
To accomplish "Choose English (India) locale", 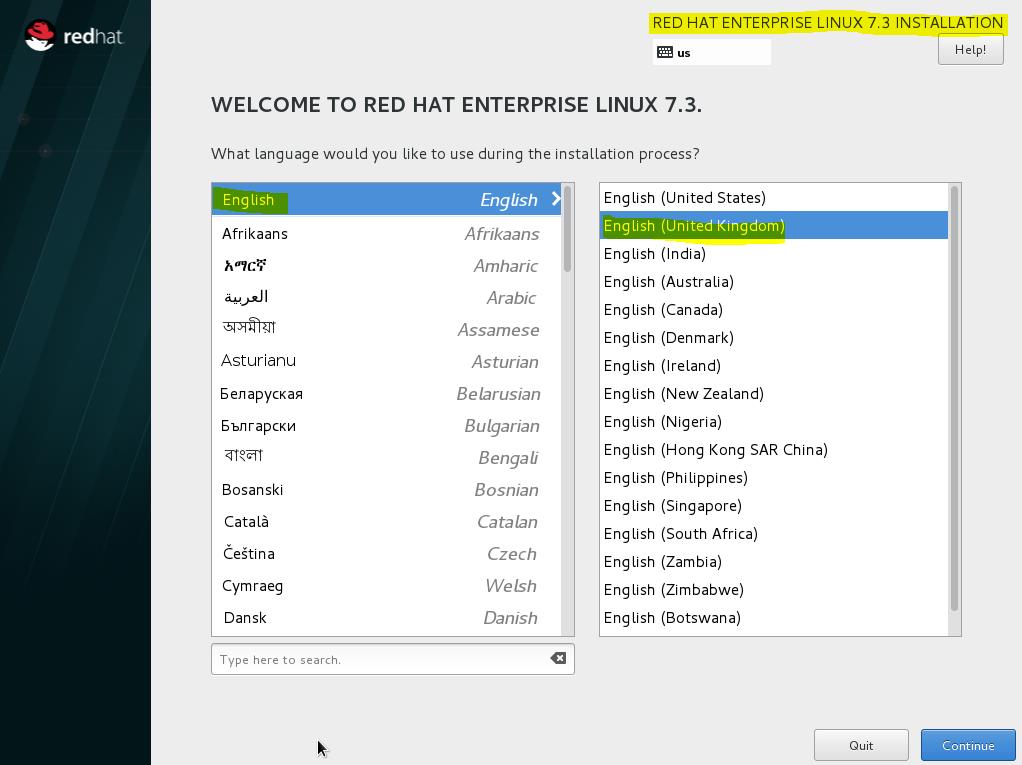I will tap(774, 253).
